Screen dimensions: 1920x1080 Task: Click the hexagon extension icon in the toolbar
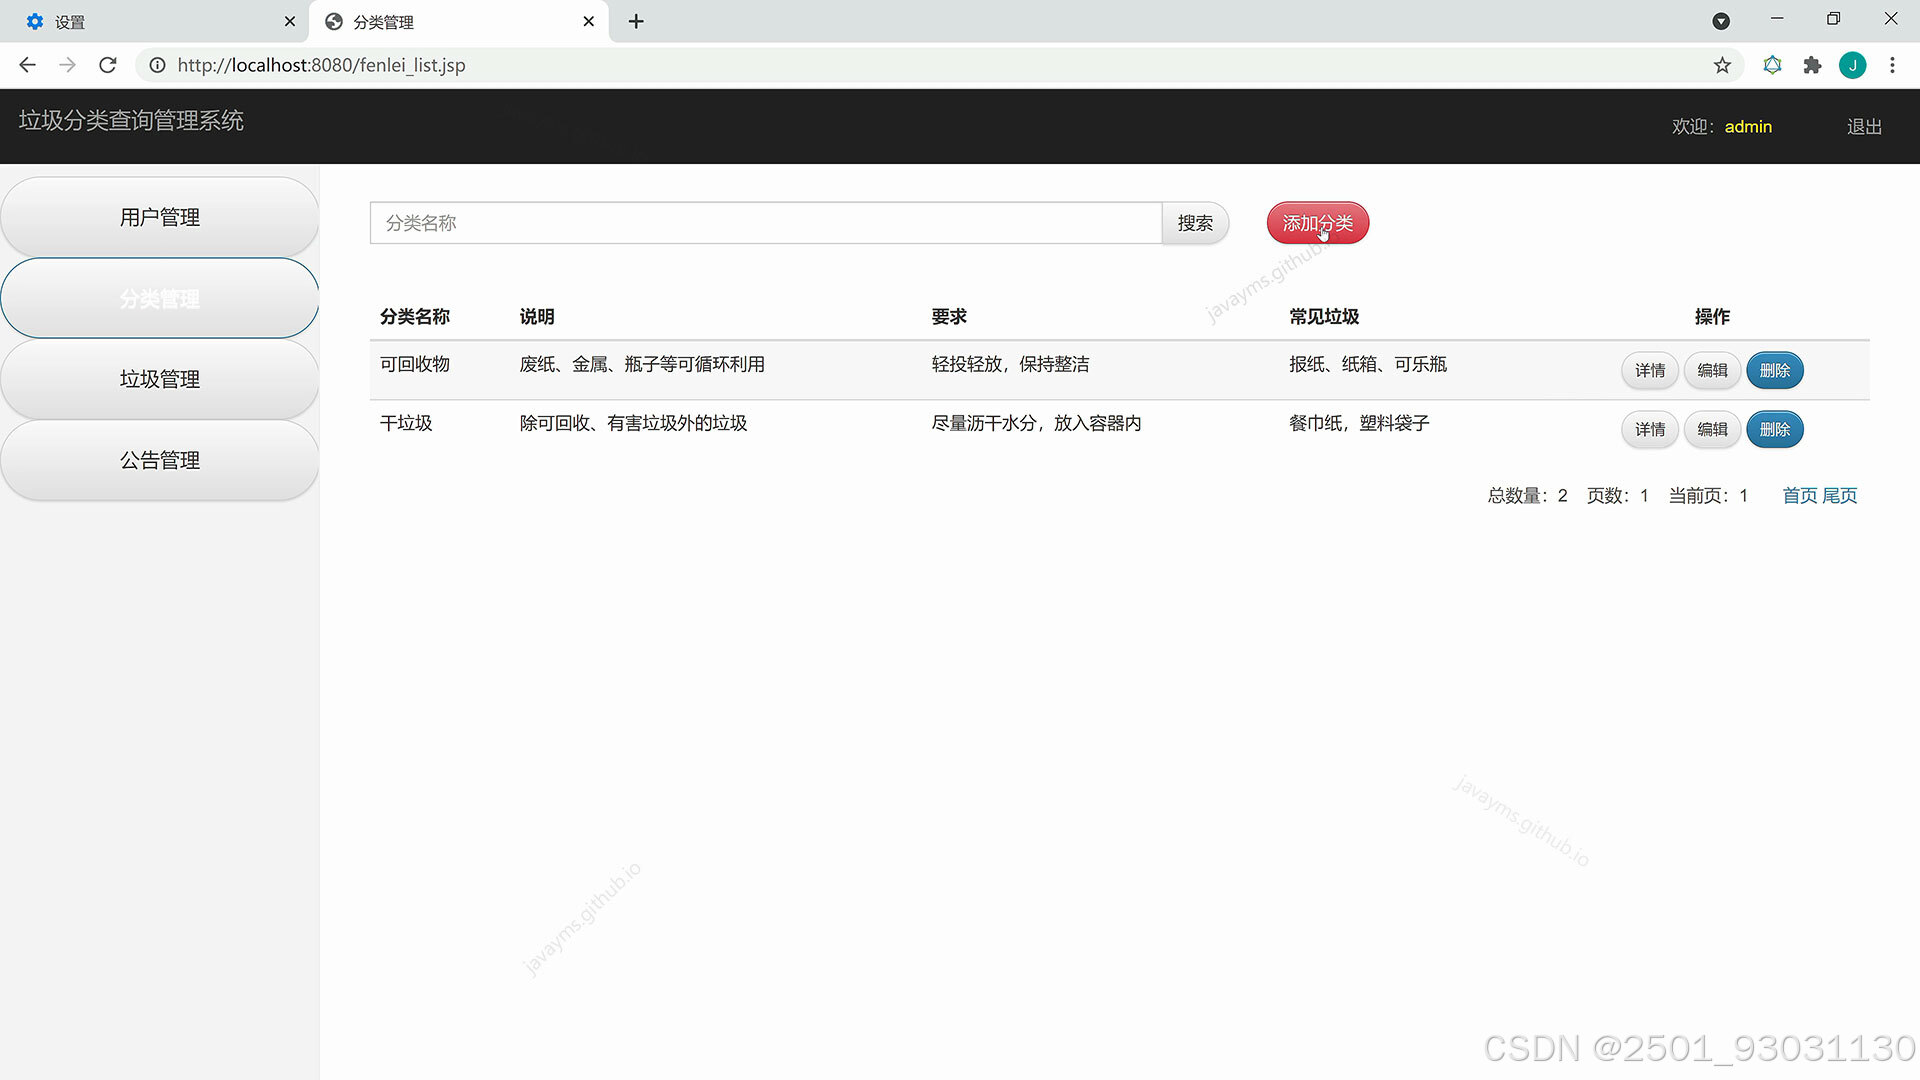pyautogui.click(x=1772, y=65)
